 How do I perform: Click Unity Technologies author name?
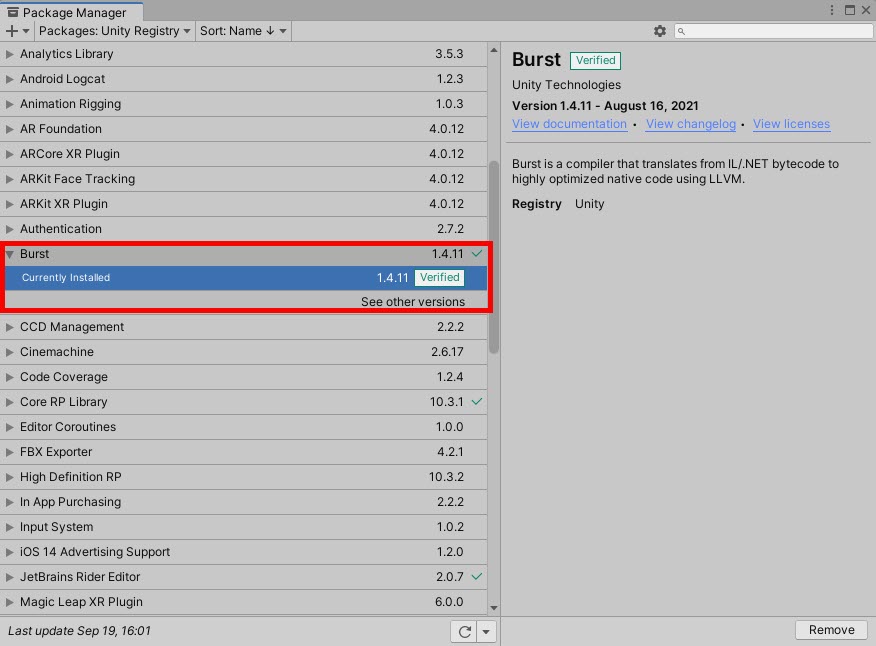[x=566, y=85]
